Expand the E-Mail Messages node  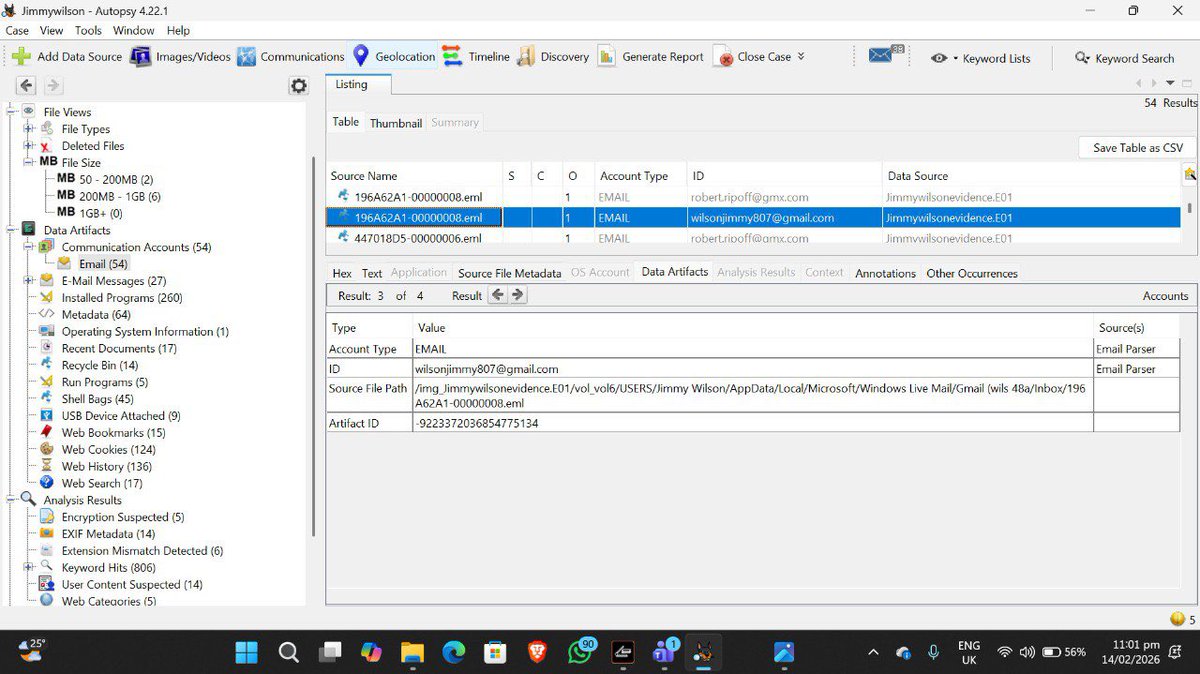click(x=29, y=281)
